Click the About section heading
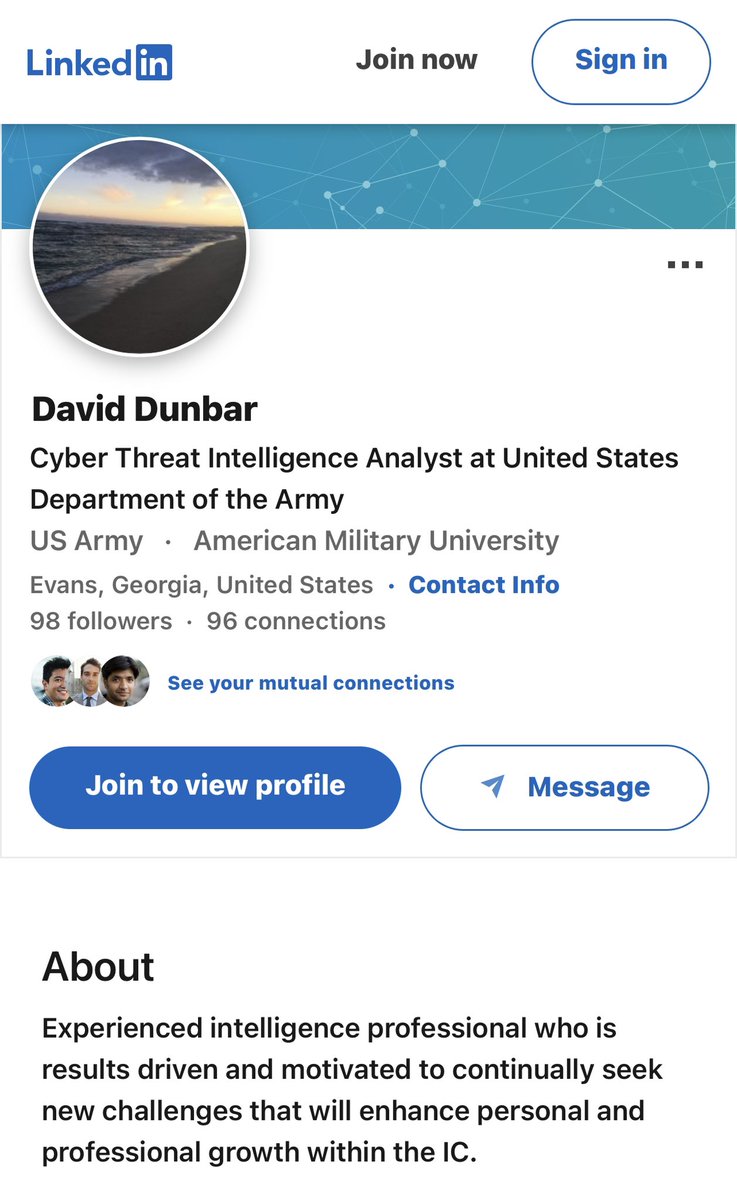Viewport: 737px width, 1200px height. click(98, 967)
